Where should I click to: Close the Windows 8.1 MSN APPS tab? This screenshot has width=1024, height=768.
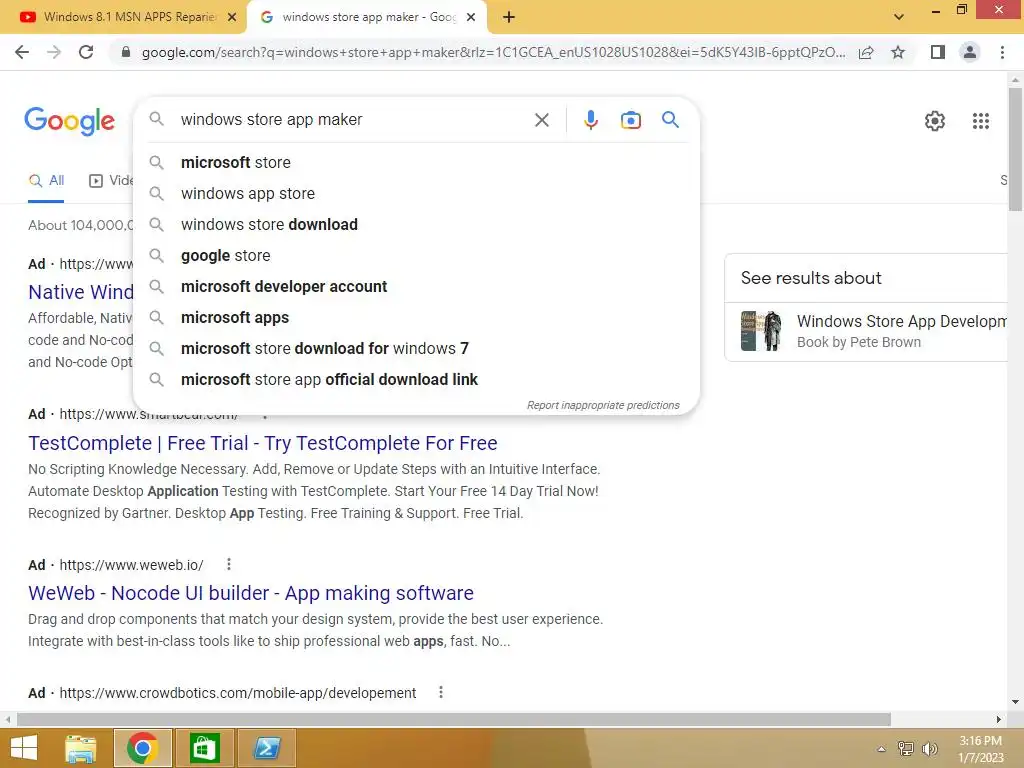pos(232,18)
